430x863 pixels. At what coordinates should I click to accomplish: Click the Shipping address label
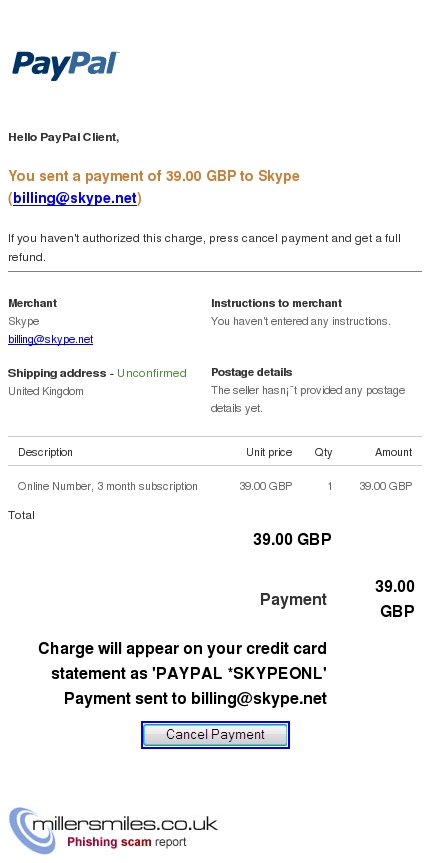click(x=57, y=373)
